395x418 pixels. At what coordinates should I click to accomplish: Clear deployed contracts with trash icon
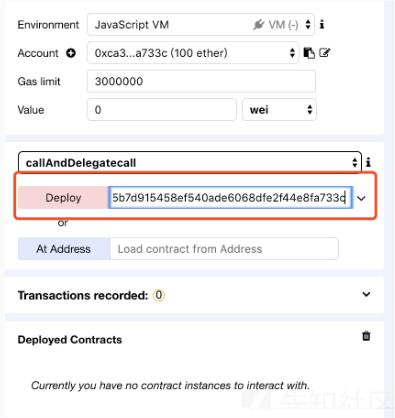pyautogui.click(x=366, y=336)
